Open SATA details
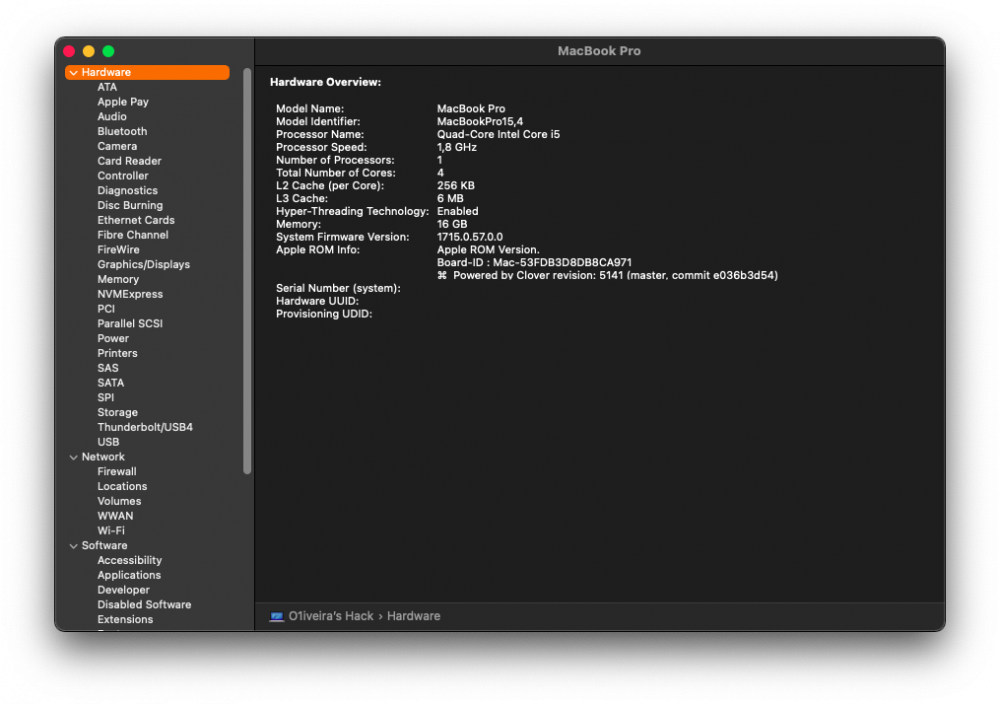Viewport: 1000px width, 704px height. 110,383
